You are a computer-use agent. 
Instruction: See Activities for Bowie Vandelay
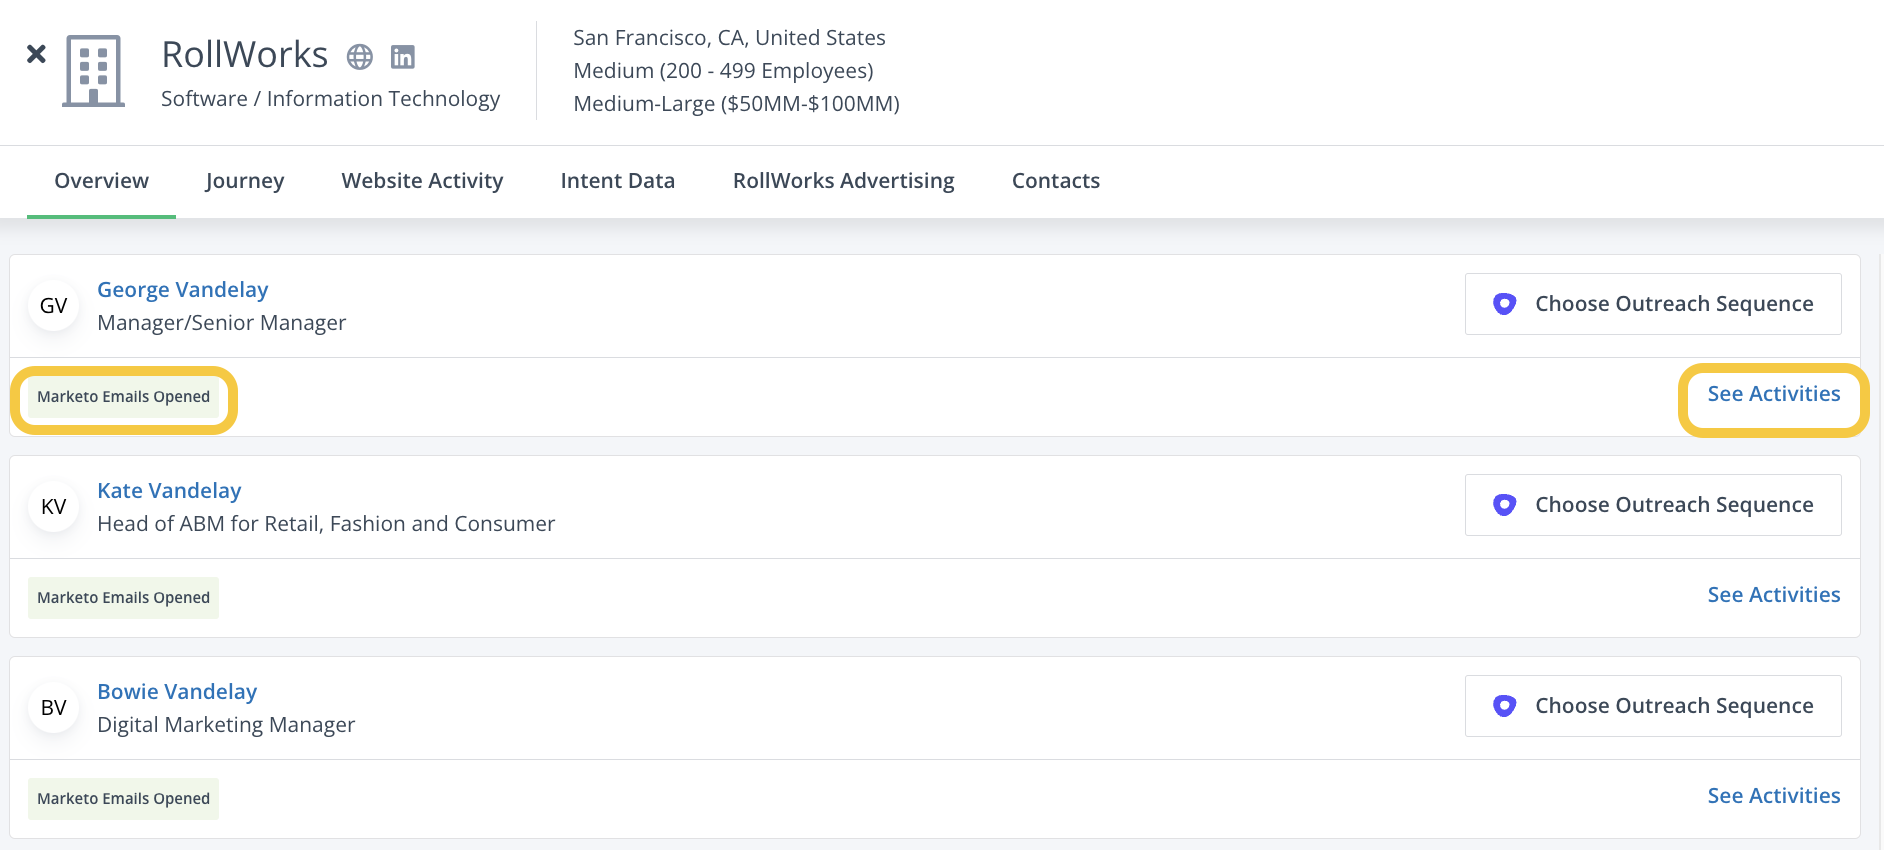point(1774,796)
